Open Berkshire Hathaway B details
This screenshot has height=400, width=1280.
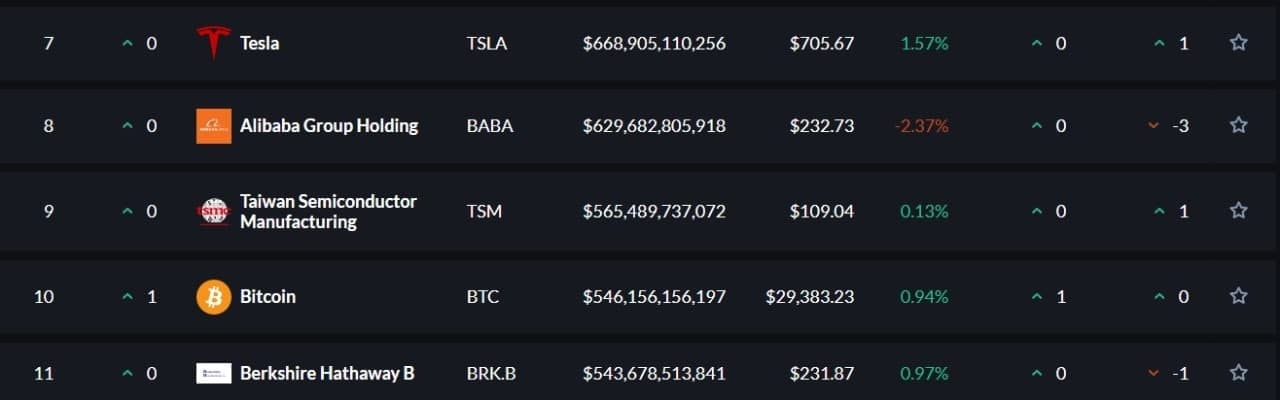coord(327,373)
